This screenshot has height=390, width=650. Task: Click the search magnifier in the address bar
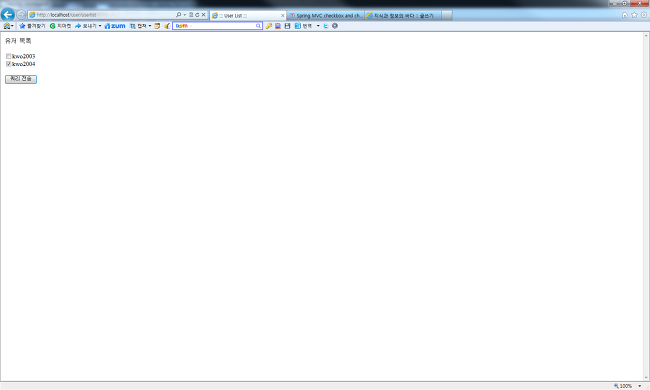click(178, 15)
